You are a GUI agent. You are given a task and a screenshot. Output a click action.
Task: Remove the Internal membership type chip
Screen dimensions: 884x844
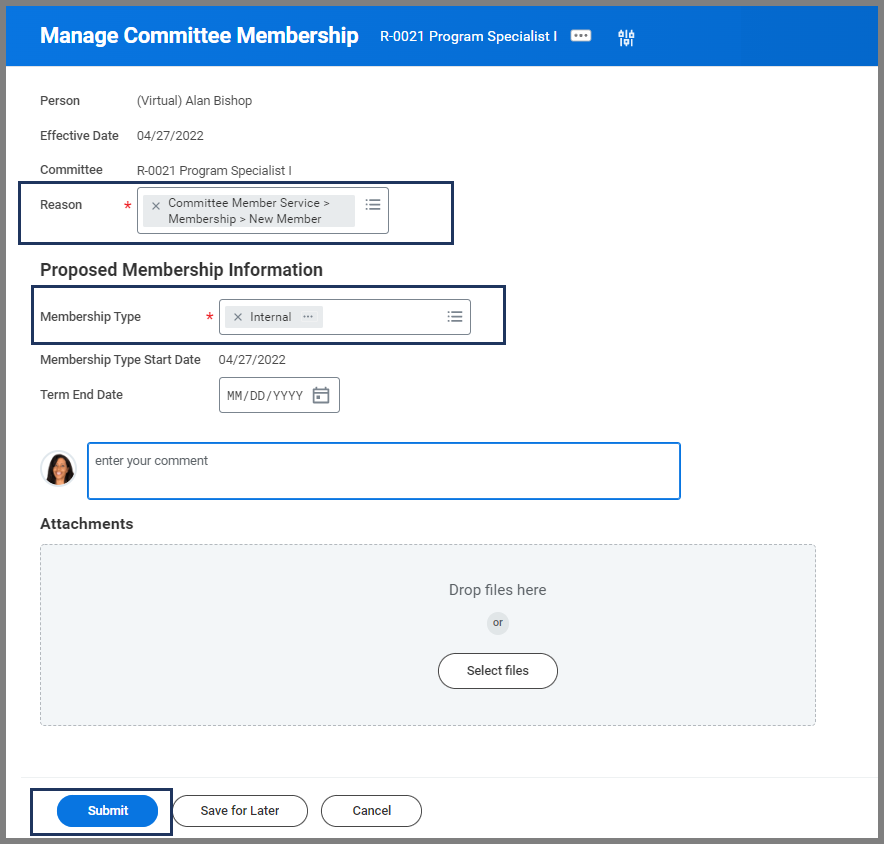pyautogui.click(x=237, y=317)
